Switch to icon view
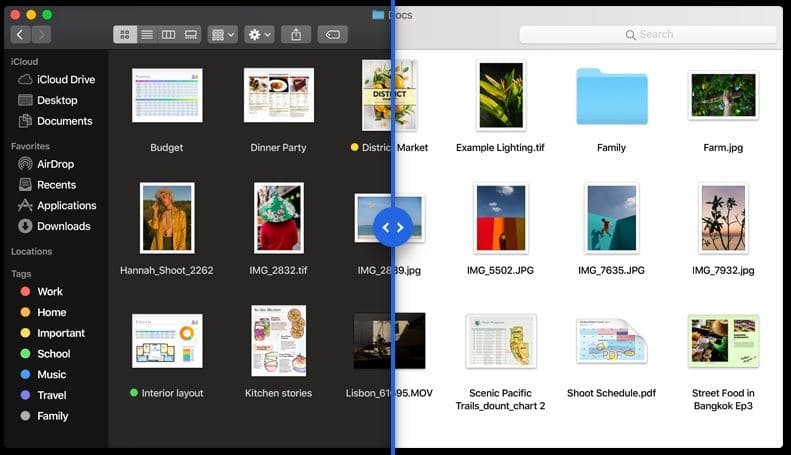 [125, 34]
